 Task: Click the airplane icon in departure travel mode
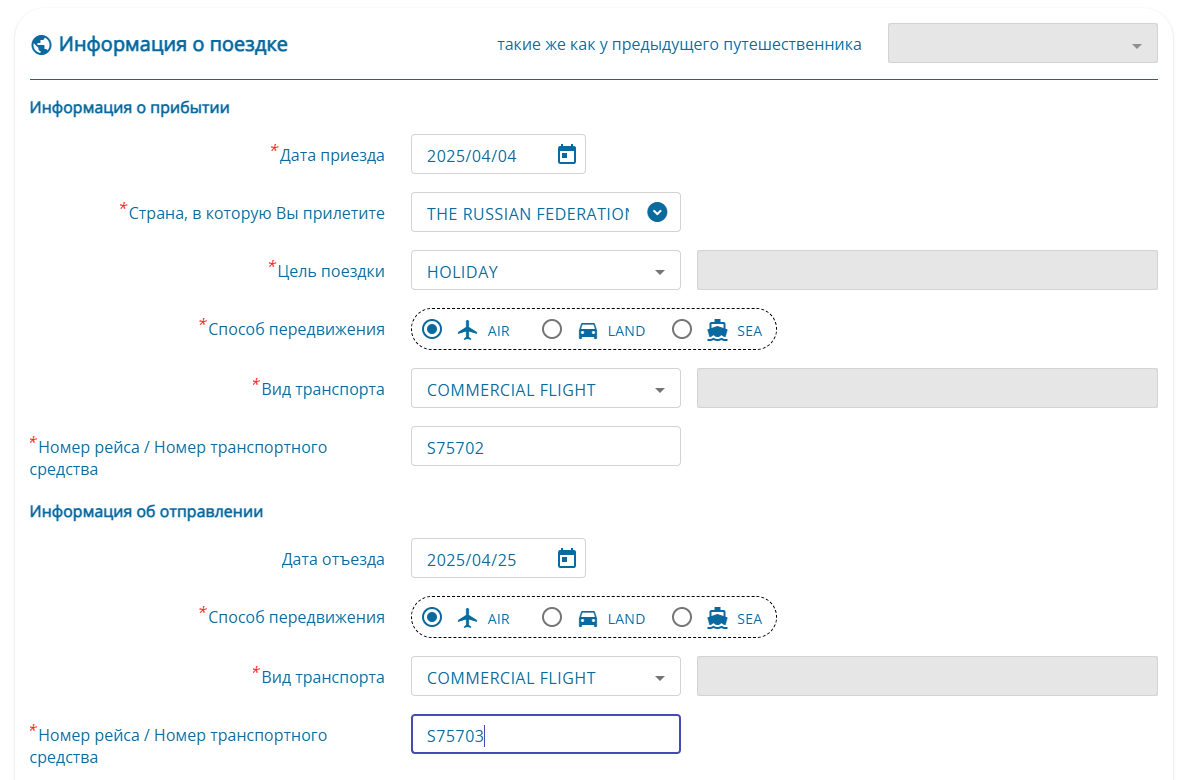(467, 618)
